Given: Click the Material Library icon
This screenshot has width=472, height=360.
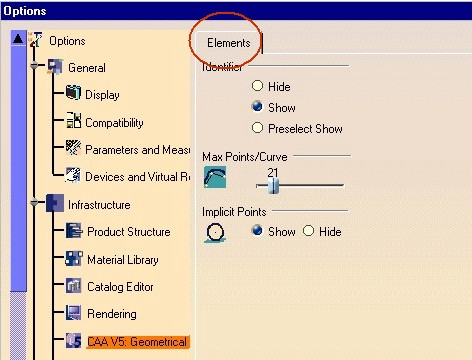Looking at the screenshot, I should (74, 258).
